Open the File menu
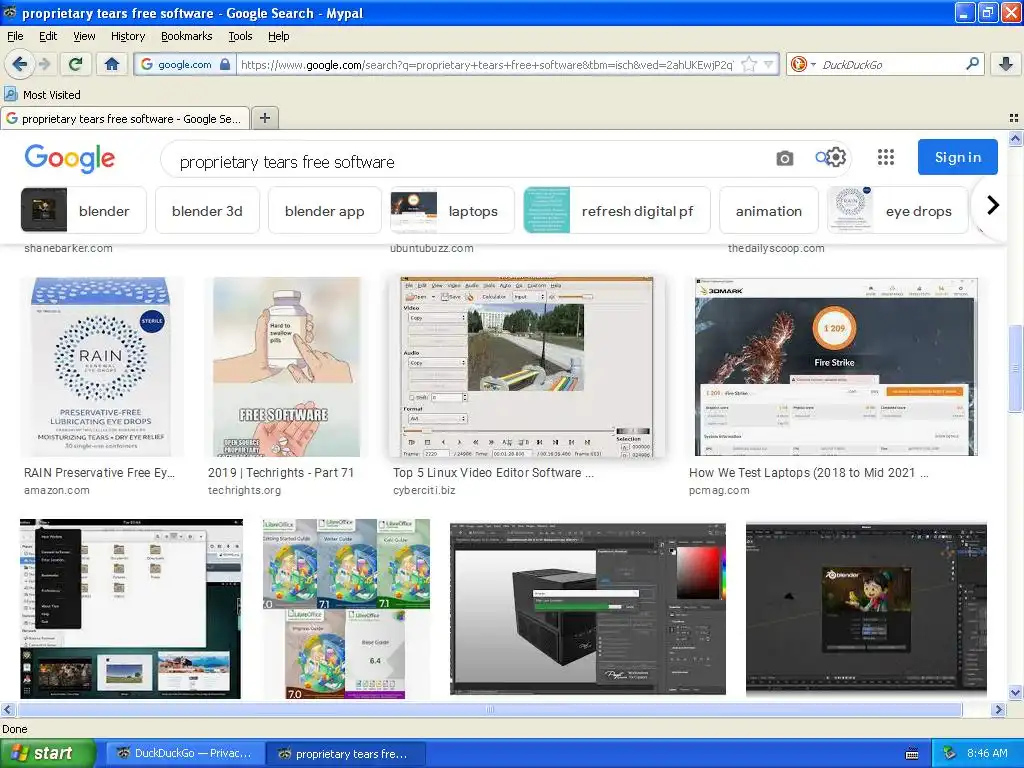The height and width of the screenshot is (768, 1024). tap(15, 36)
